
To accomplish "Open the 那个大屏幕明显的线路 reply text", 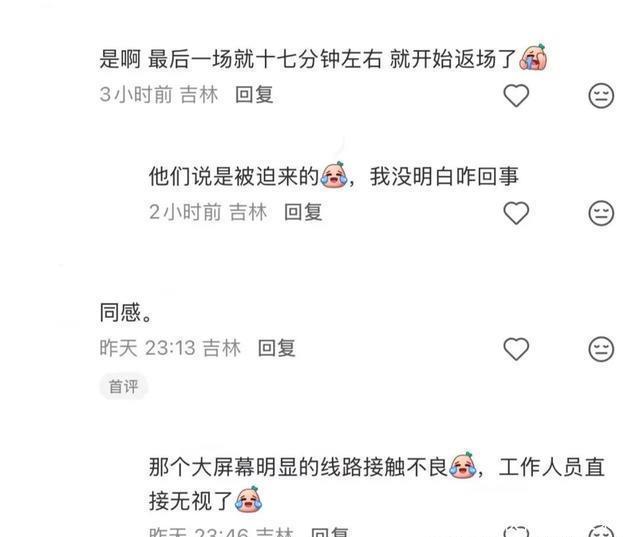I will click(x=376, y=484).
